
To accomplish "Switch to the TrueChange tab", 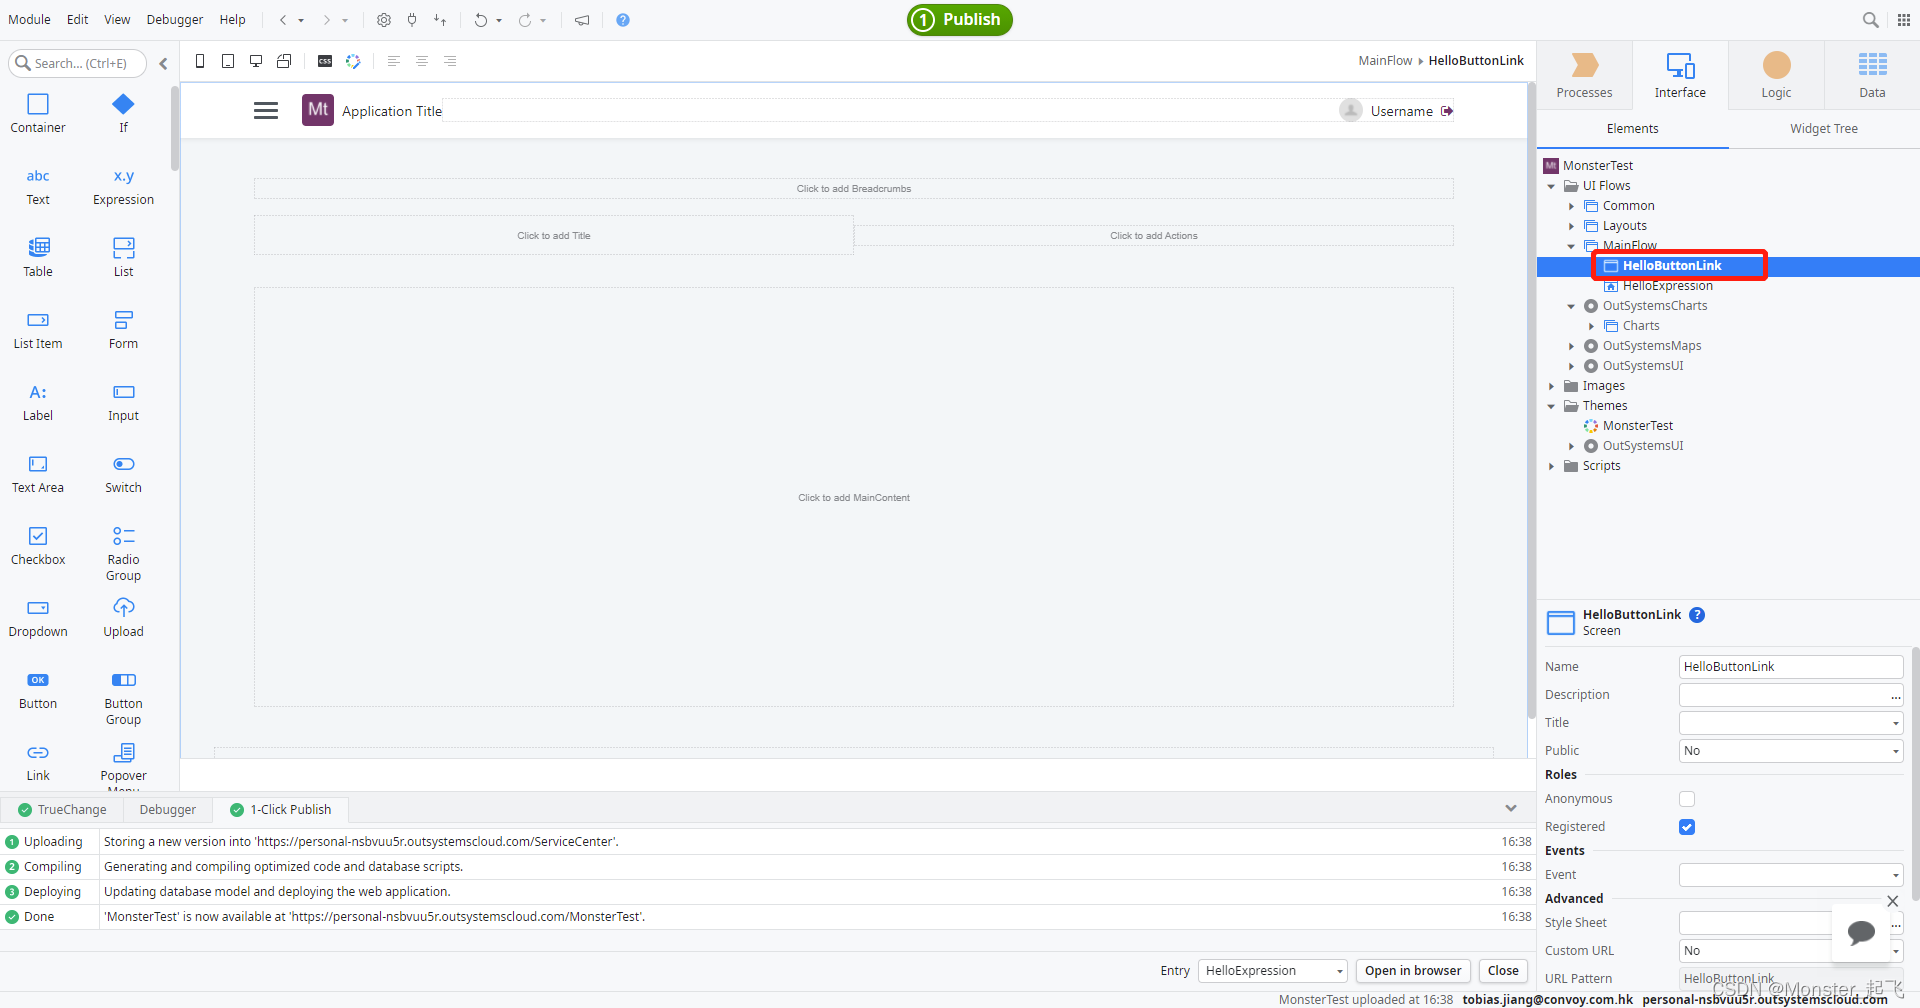I will (62, 810).
